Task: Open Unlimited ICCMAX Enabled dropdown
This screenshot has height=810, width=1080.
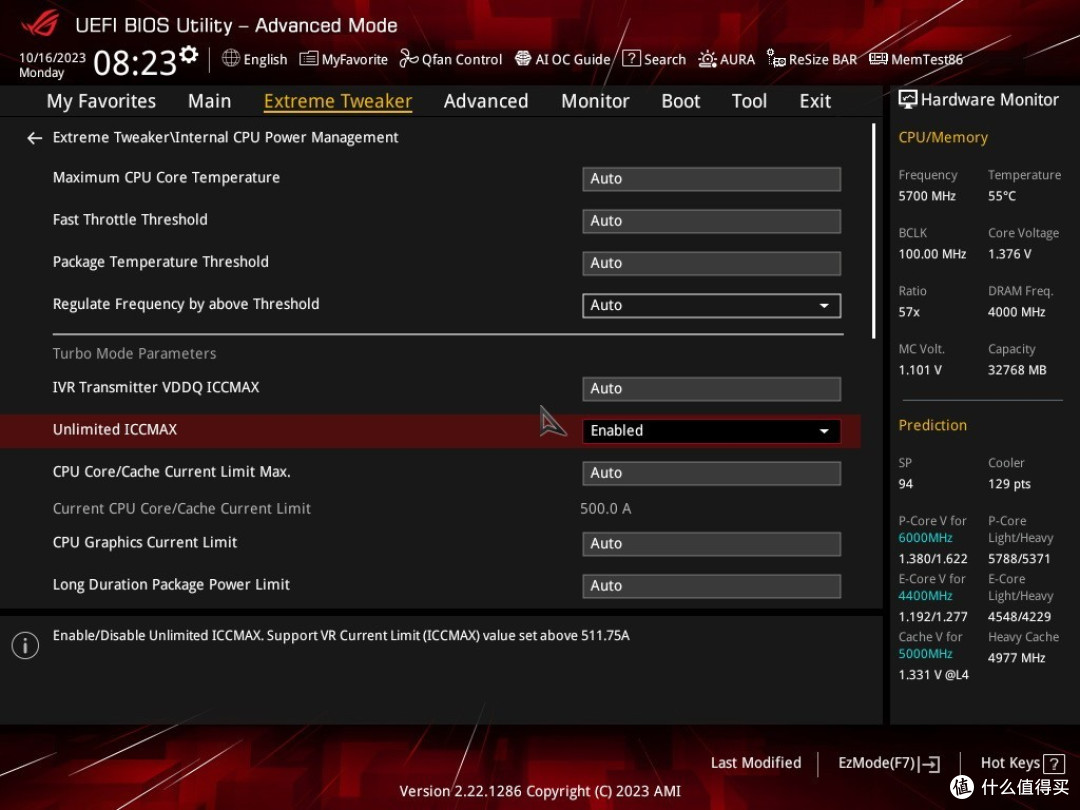Action: tap(712, 431)
